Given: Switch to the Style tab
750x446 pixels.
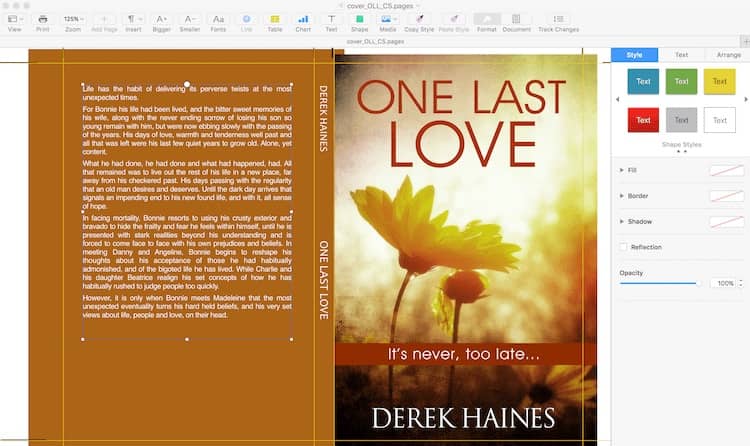Looking at the screenshot, I should (634, 55).
